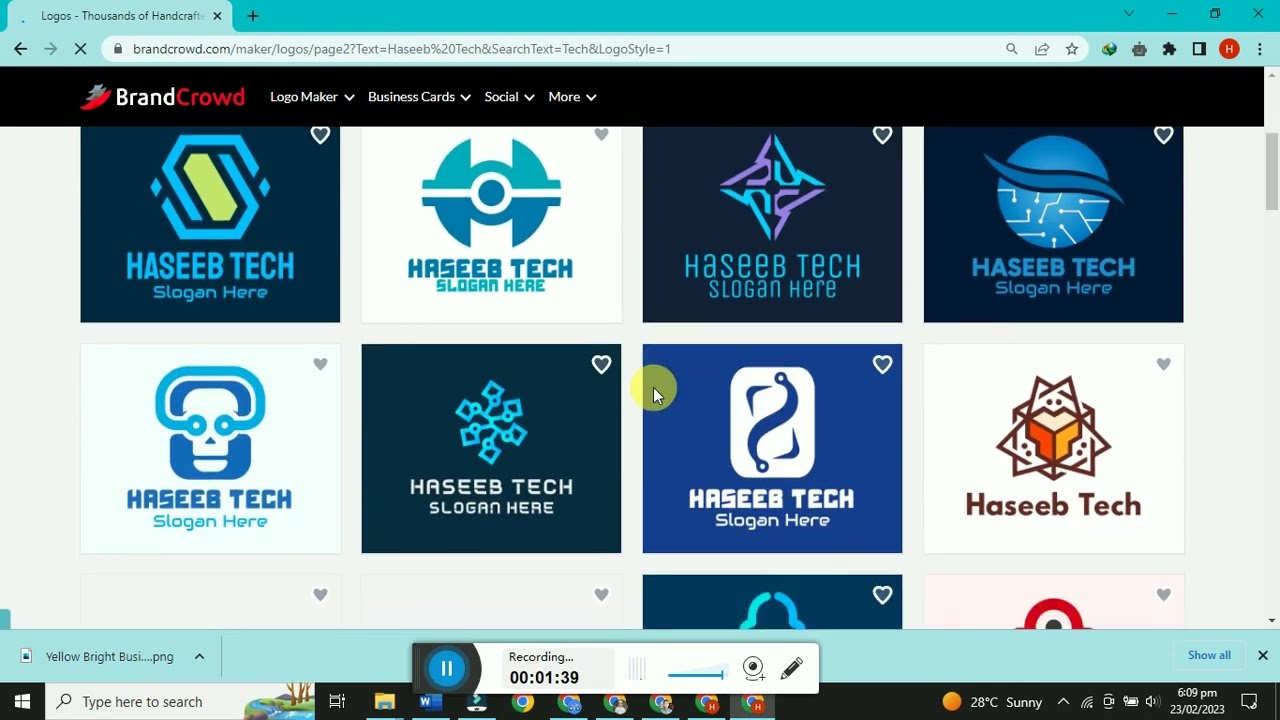1280x720 pixels.
Task: Click the BrandCrowd logo in the header
Action: [163, 97]
